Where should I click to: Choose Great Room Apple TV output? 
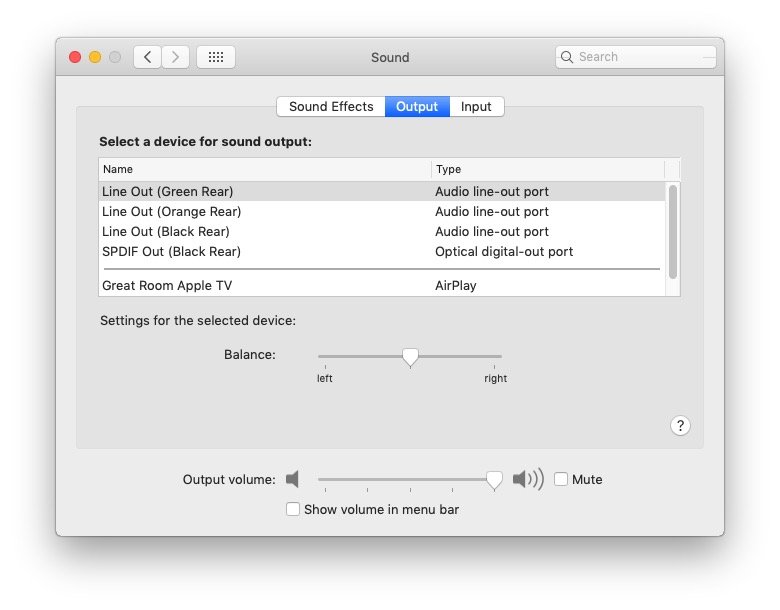click(x=382, y=286)
